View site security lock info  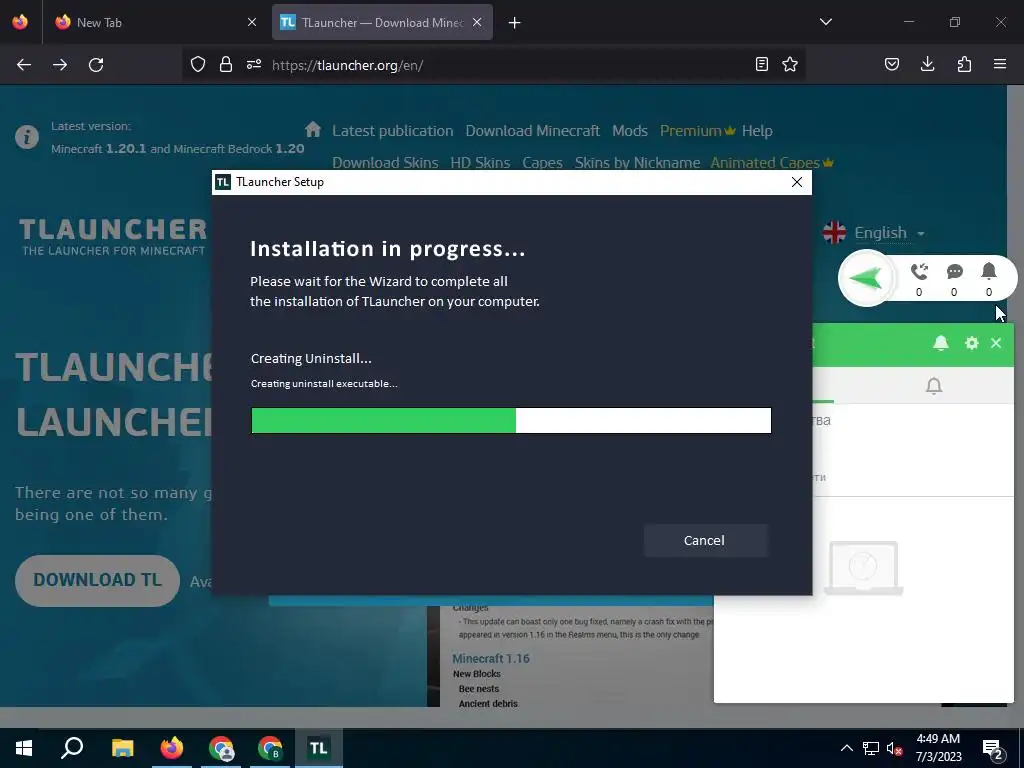[x=226, y=64]
